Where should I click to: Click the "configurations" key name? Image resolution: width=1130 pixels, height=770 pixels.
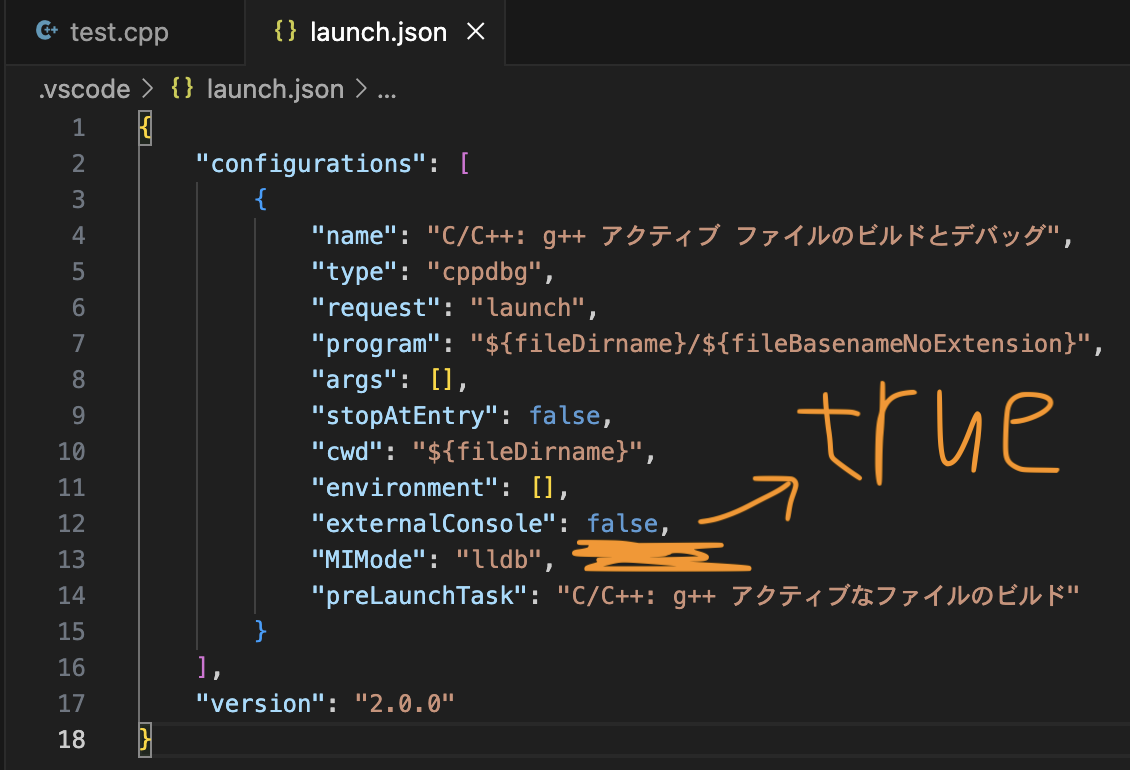[311, 163]
